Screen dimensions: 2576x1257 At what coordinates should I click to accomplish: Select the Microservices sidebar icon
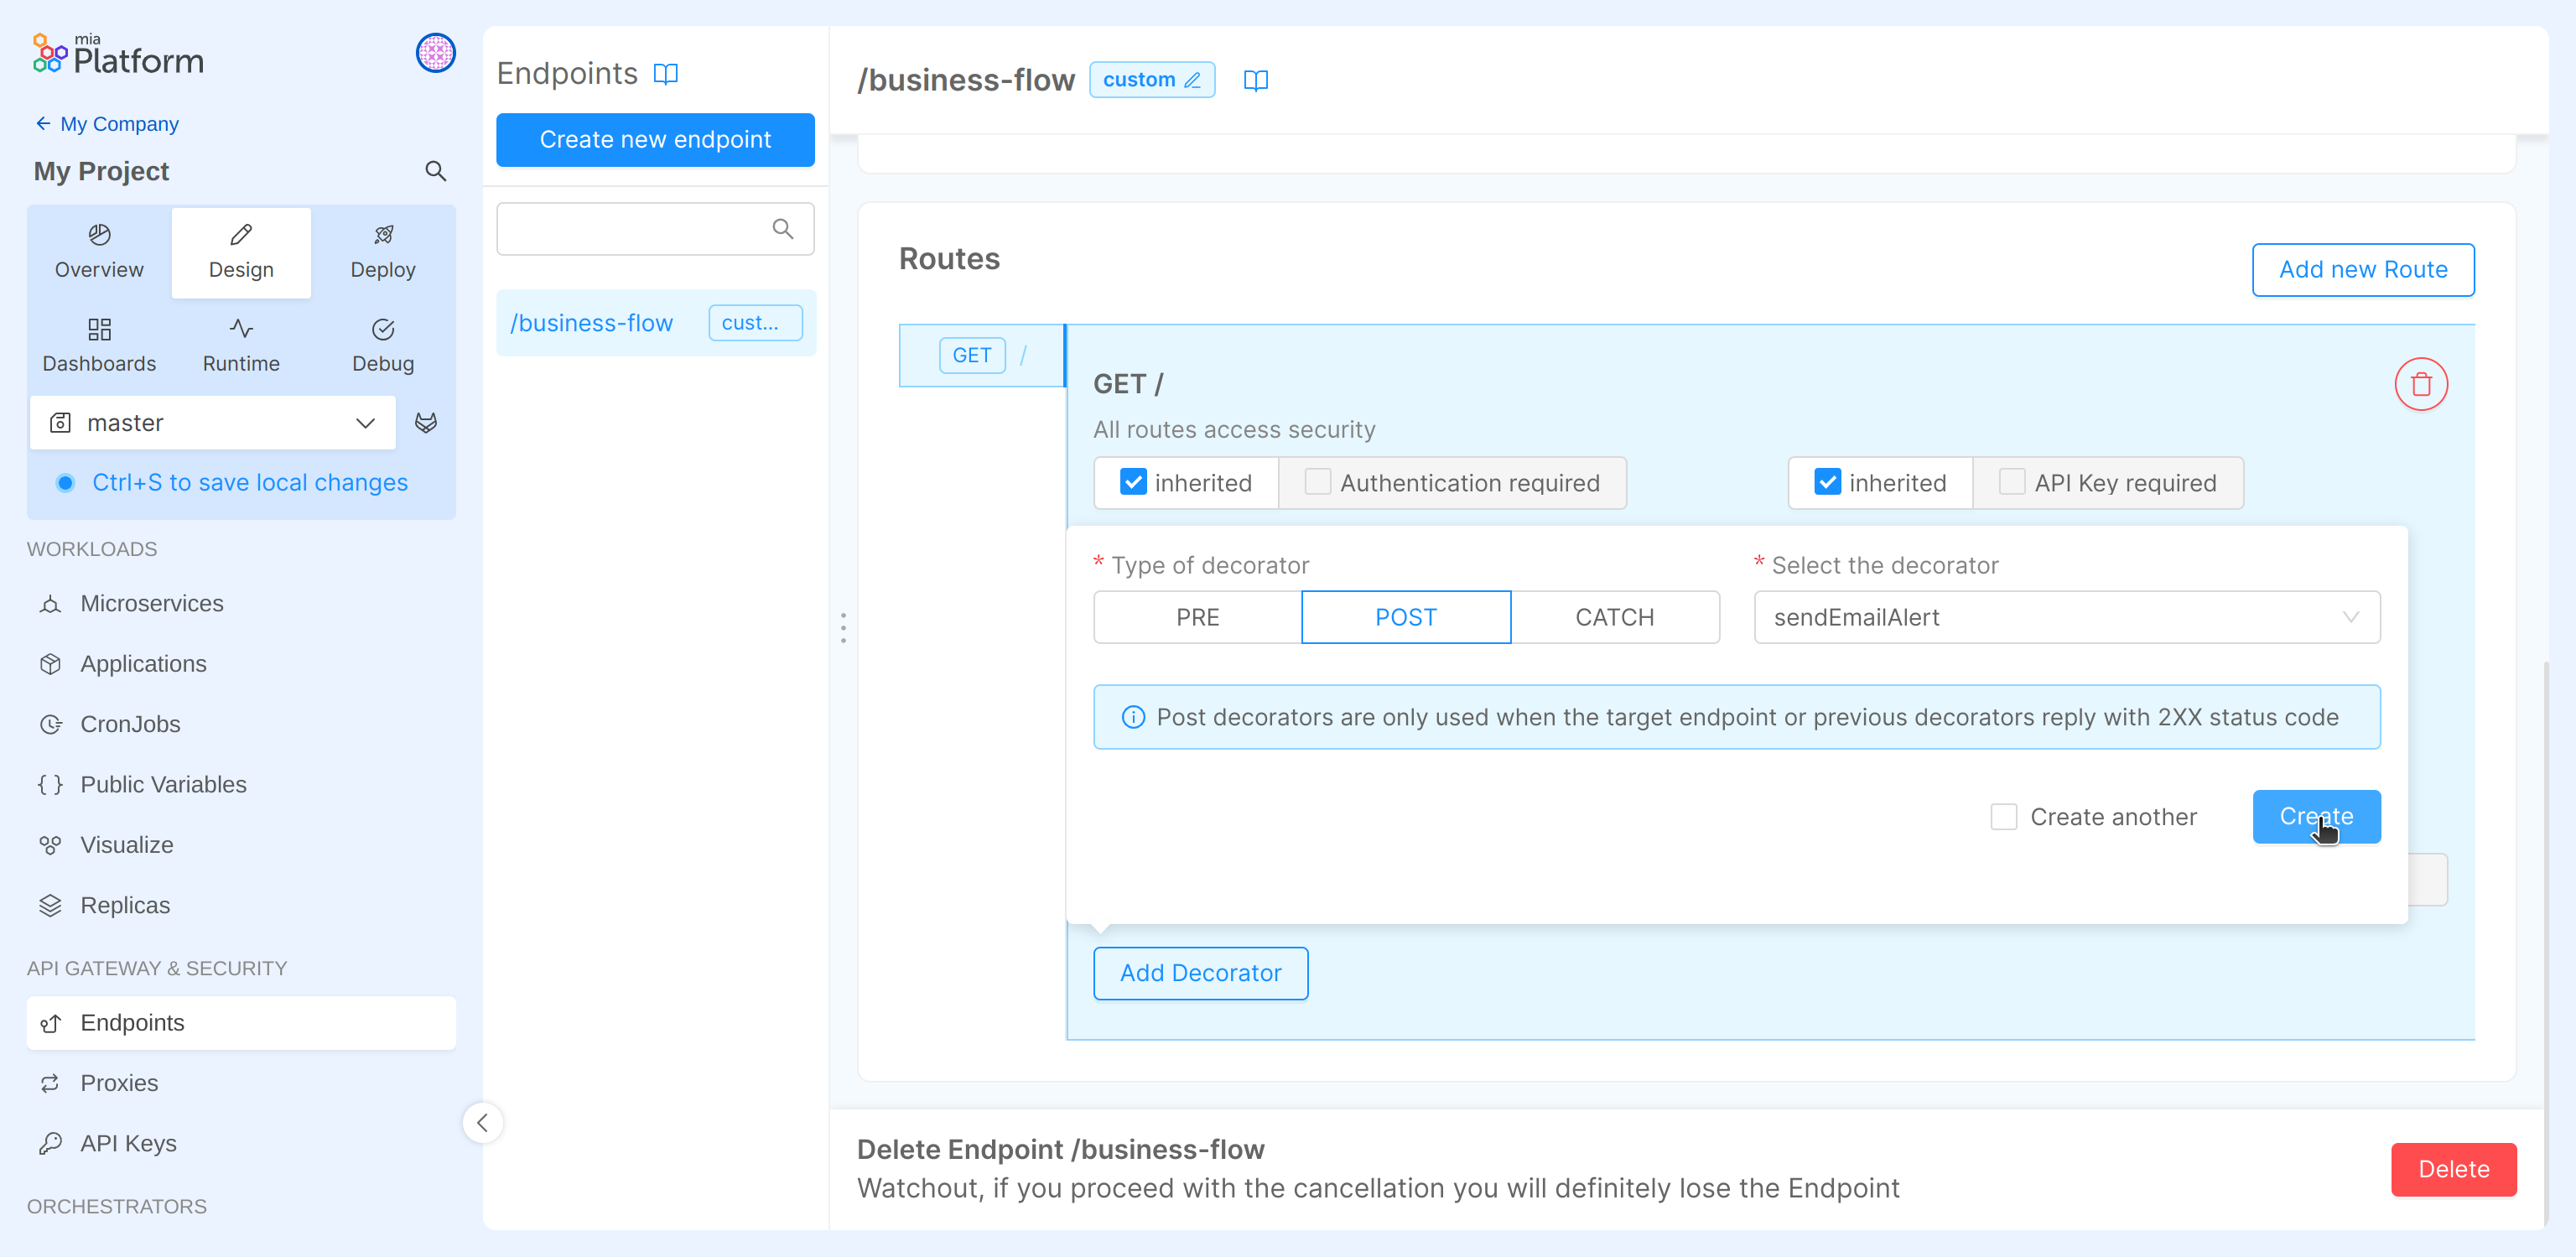[x=51, y=604]
